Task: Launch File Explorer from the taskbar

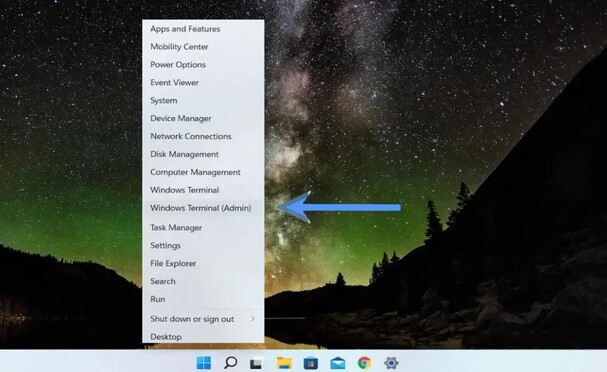Action: (x=284, y=363)
